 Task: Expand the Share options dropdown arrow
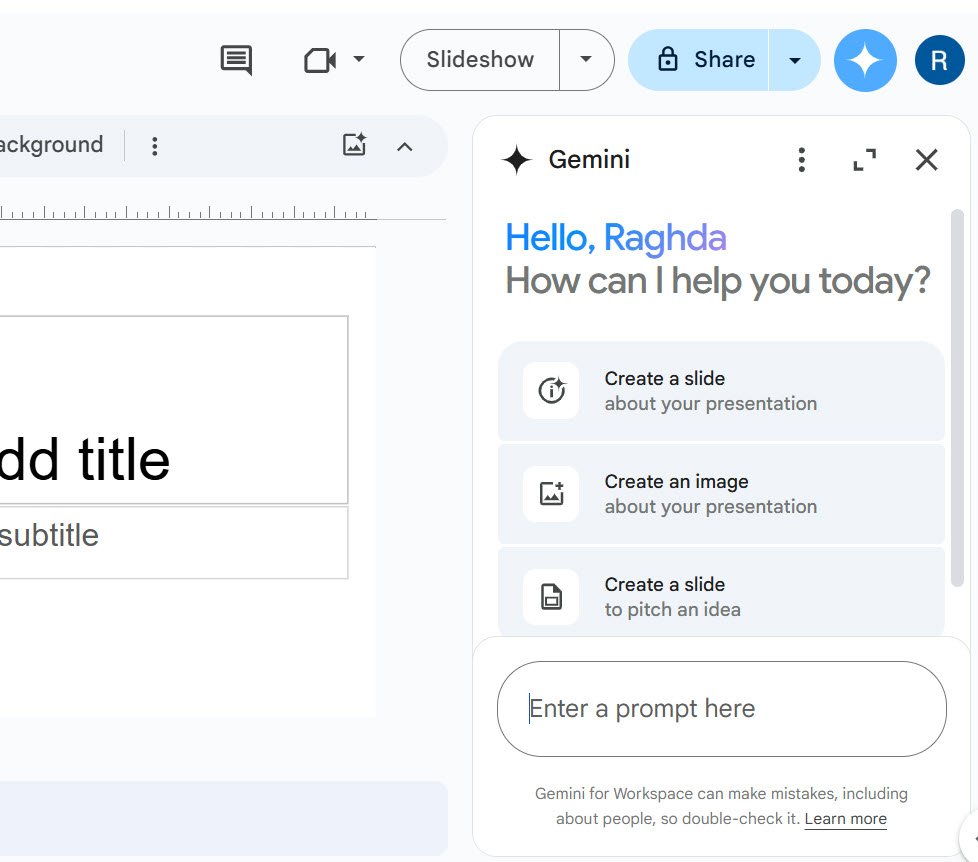(795, 60)
